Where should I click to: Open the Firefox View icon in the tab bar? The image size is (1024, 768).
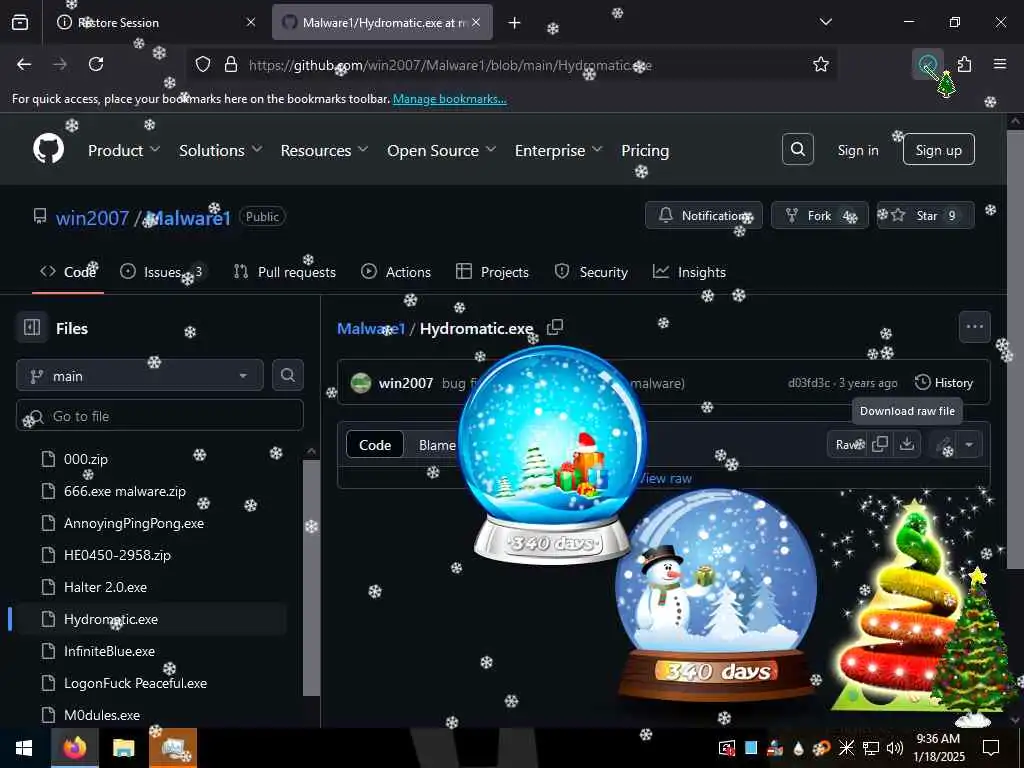click(20, 22)
